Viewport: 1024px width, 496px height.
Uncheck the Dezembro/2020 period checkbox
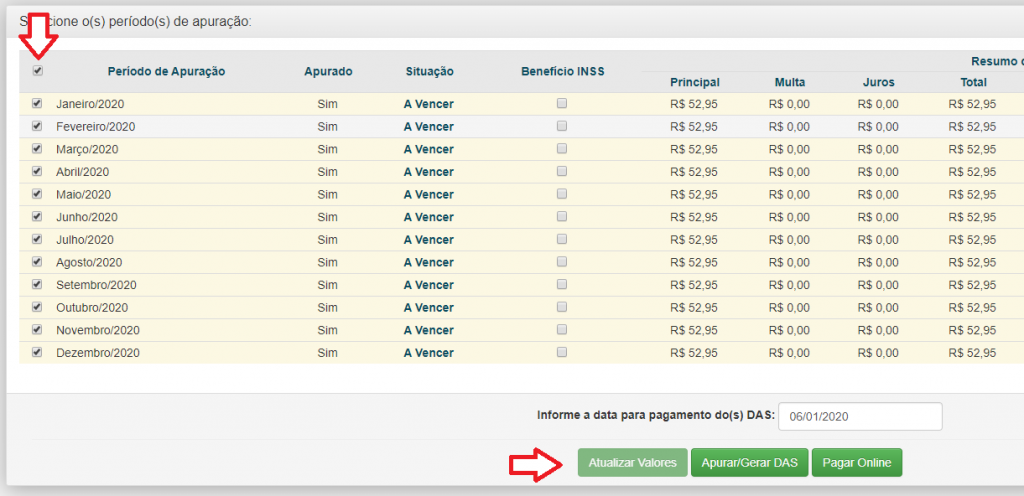point(38,352)
